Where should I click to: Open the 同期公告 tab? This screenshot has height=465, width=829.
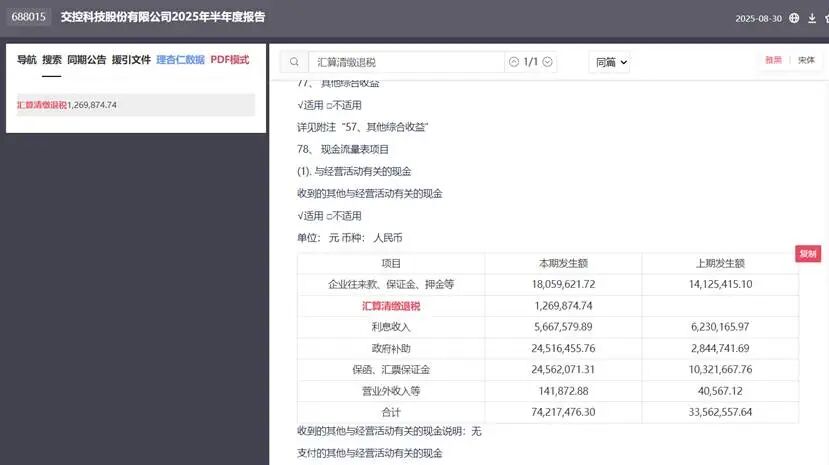pos(87,60)
